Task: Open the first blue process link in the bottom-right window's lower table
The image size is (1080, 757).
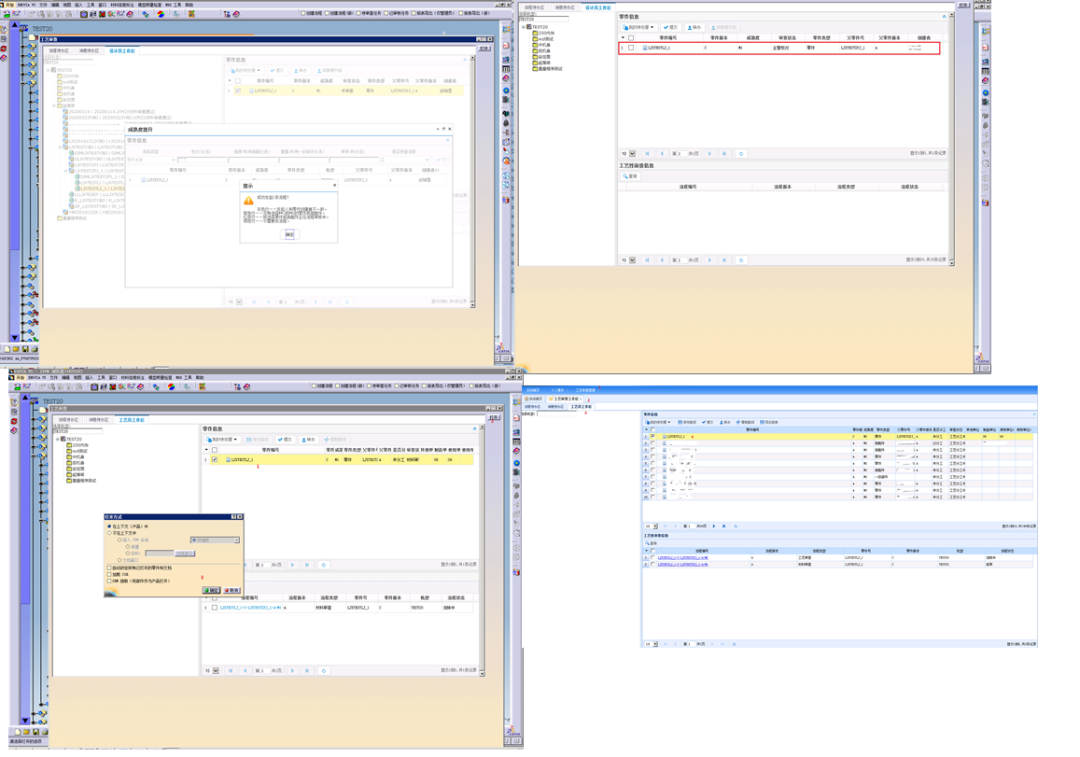Action: pos(683,558)
